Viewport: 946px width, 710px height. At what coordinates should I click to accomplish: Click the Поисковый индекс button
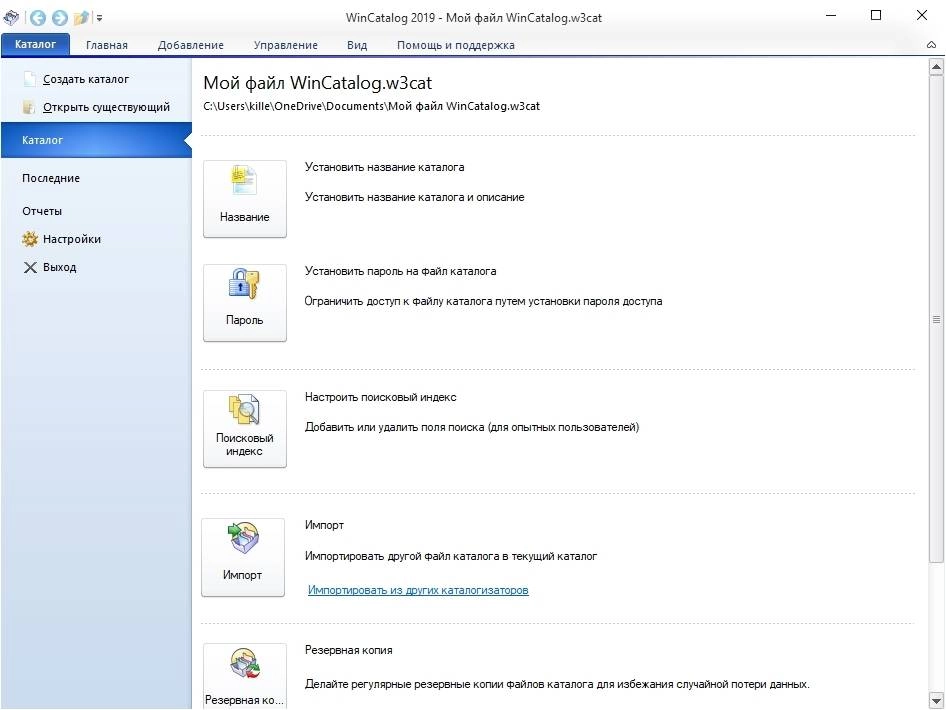[244, 429]
